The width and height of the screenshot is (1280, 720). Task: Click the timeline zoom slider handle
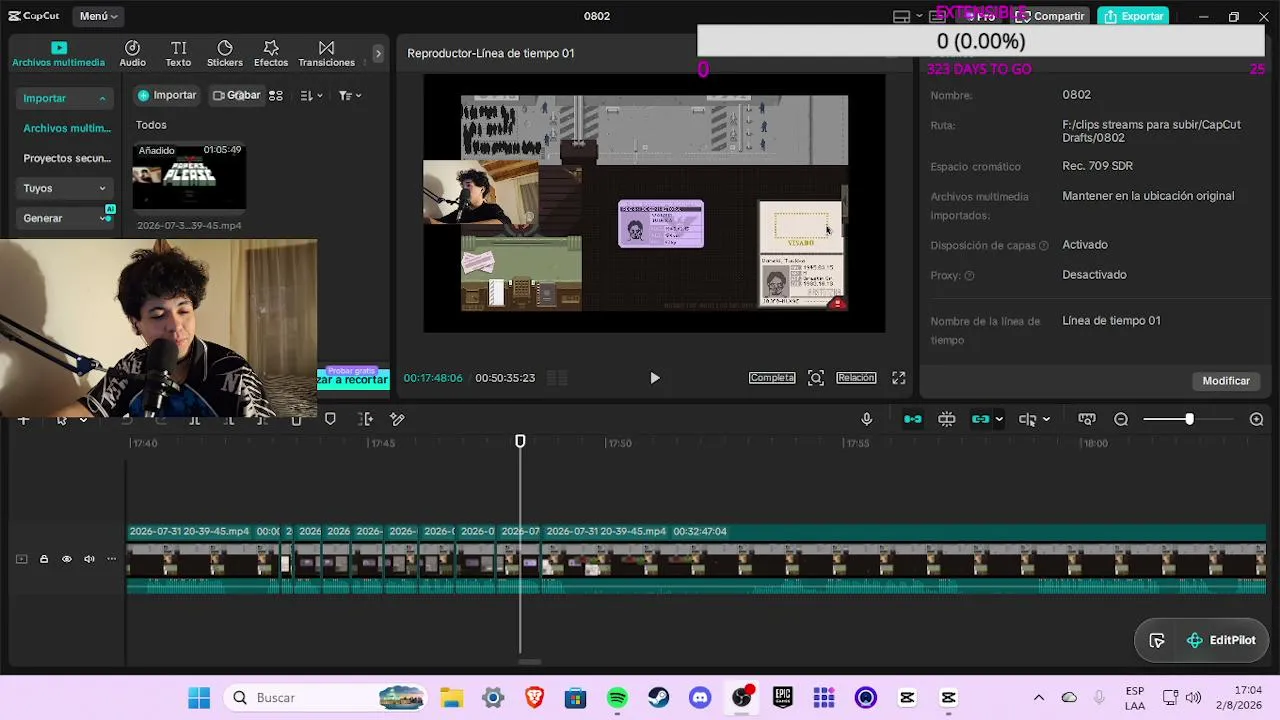coord(1189,419)
